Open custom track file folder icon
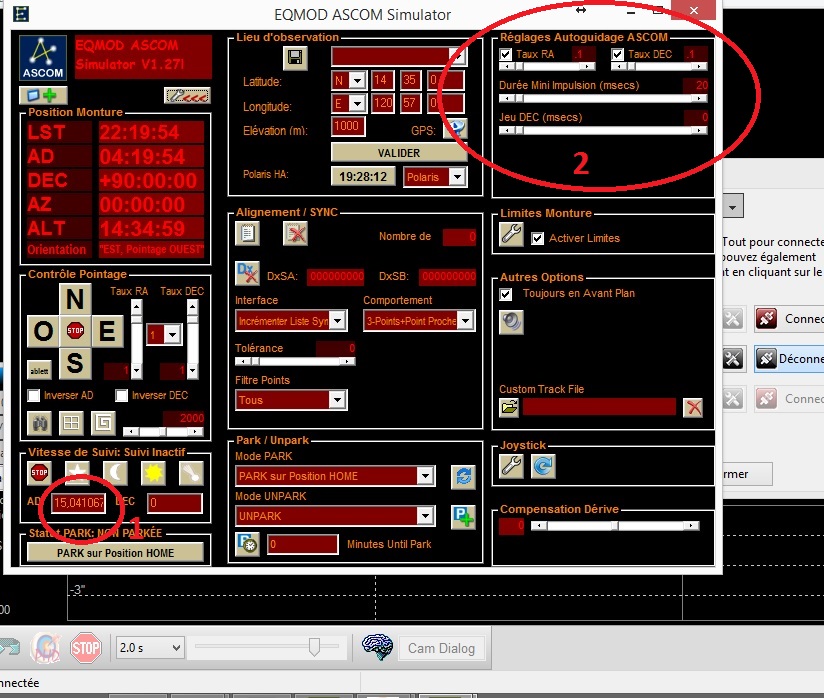The height and width of the screenshot is (698, 824). tap(509, 407)
